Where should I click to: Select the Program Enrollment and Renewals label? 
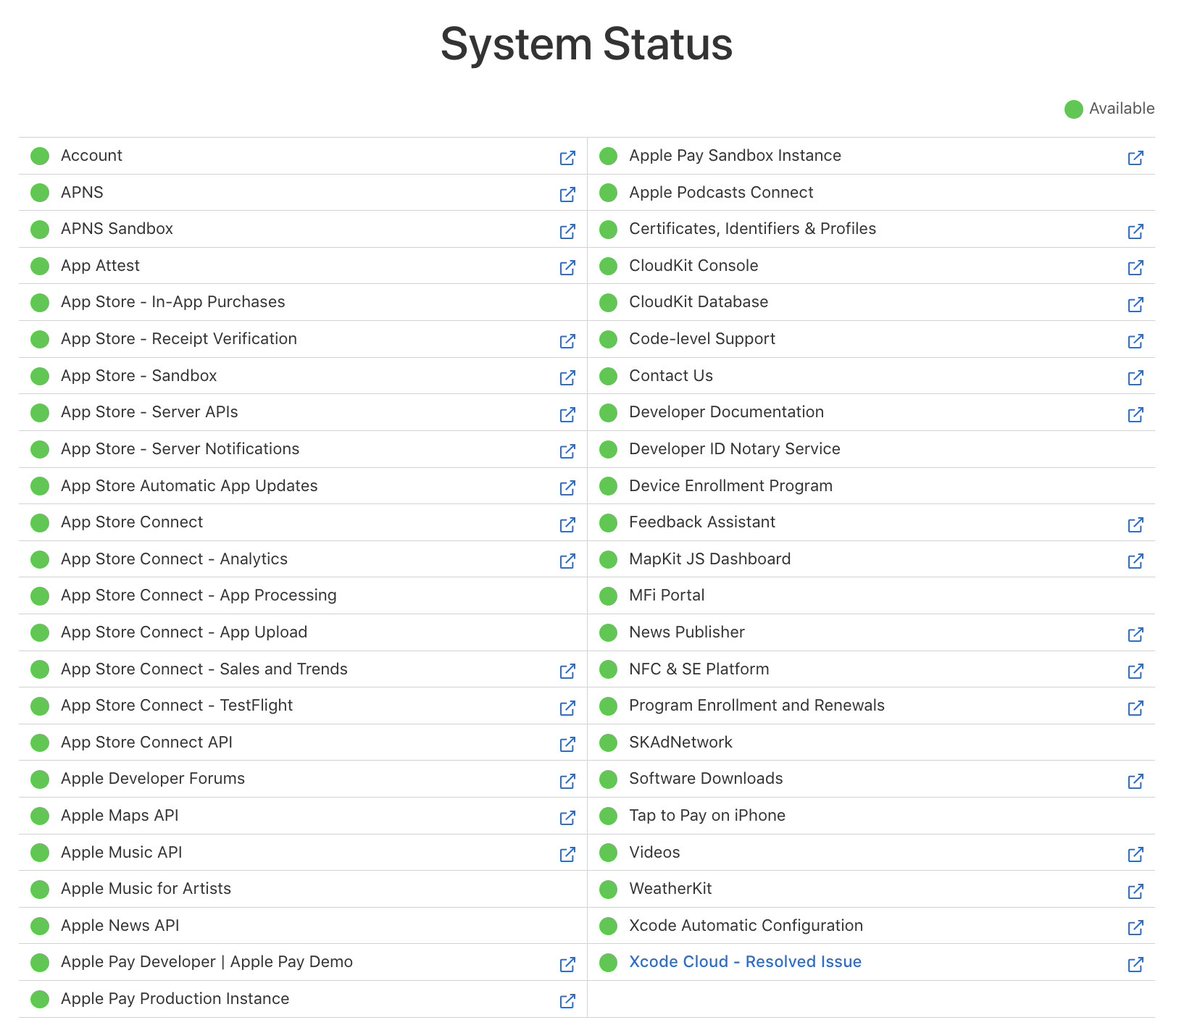[x=757, y=705]
